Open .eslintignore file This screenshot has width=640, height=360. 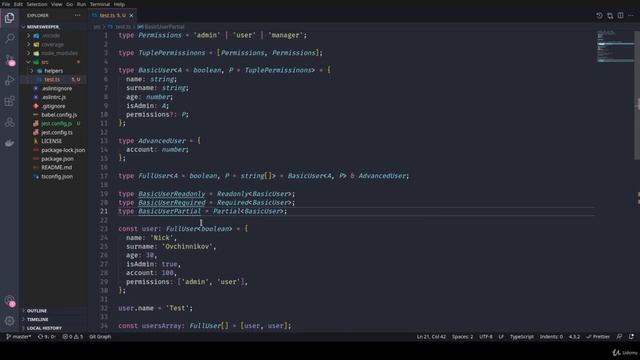click(x=57, y=89)
